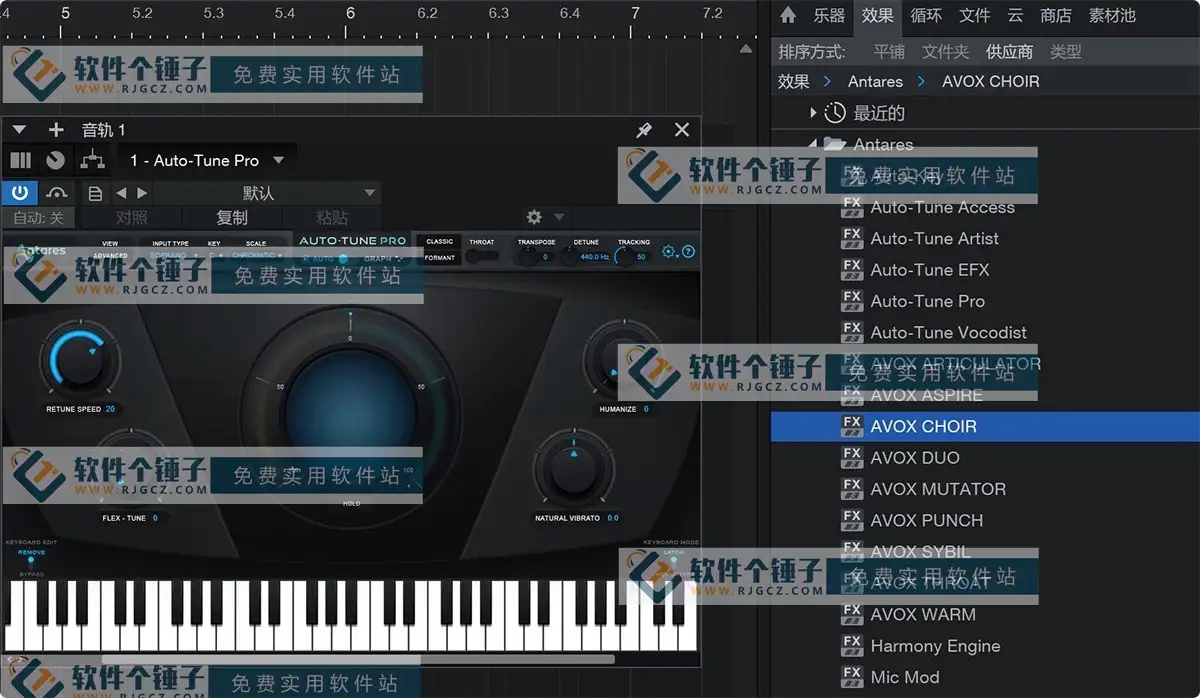Sort browser by 文件夹

tap(946, 52)
